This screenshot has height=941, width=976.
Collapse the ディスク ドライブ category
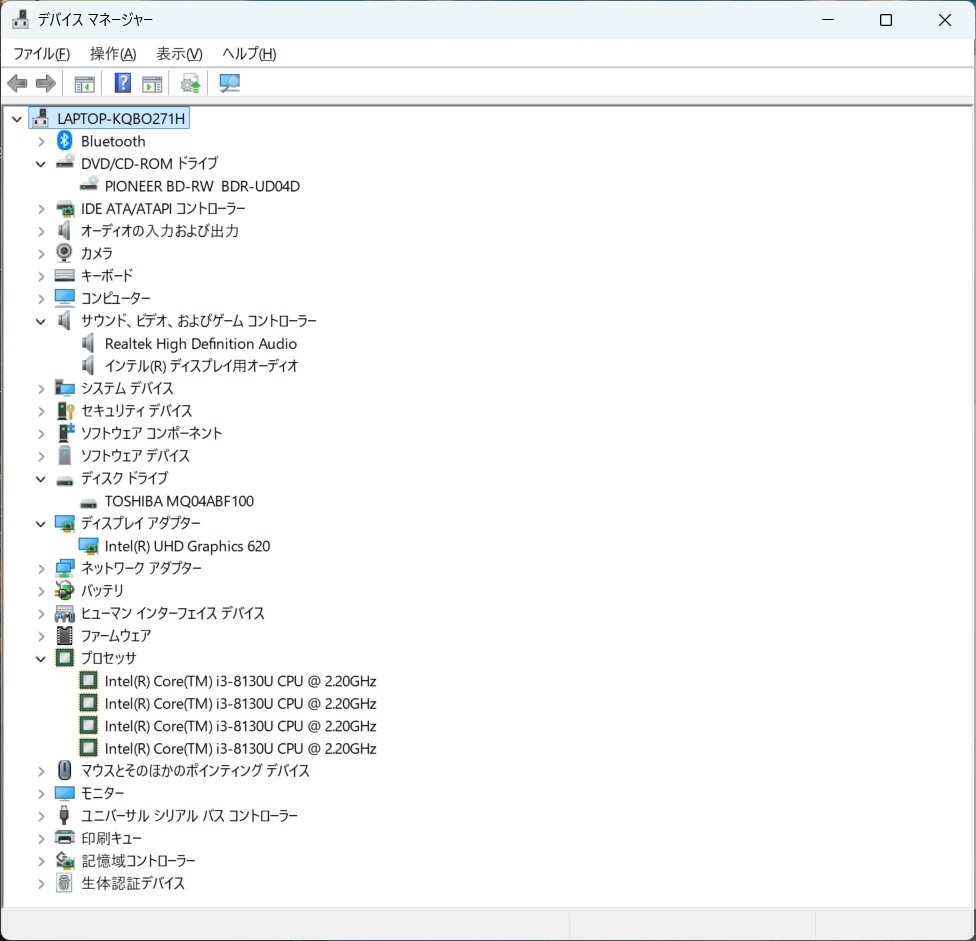[41, 478]
